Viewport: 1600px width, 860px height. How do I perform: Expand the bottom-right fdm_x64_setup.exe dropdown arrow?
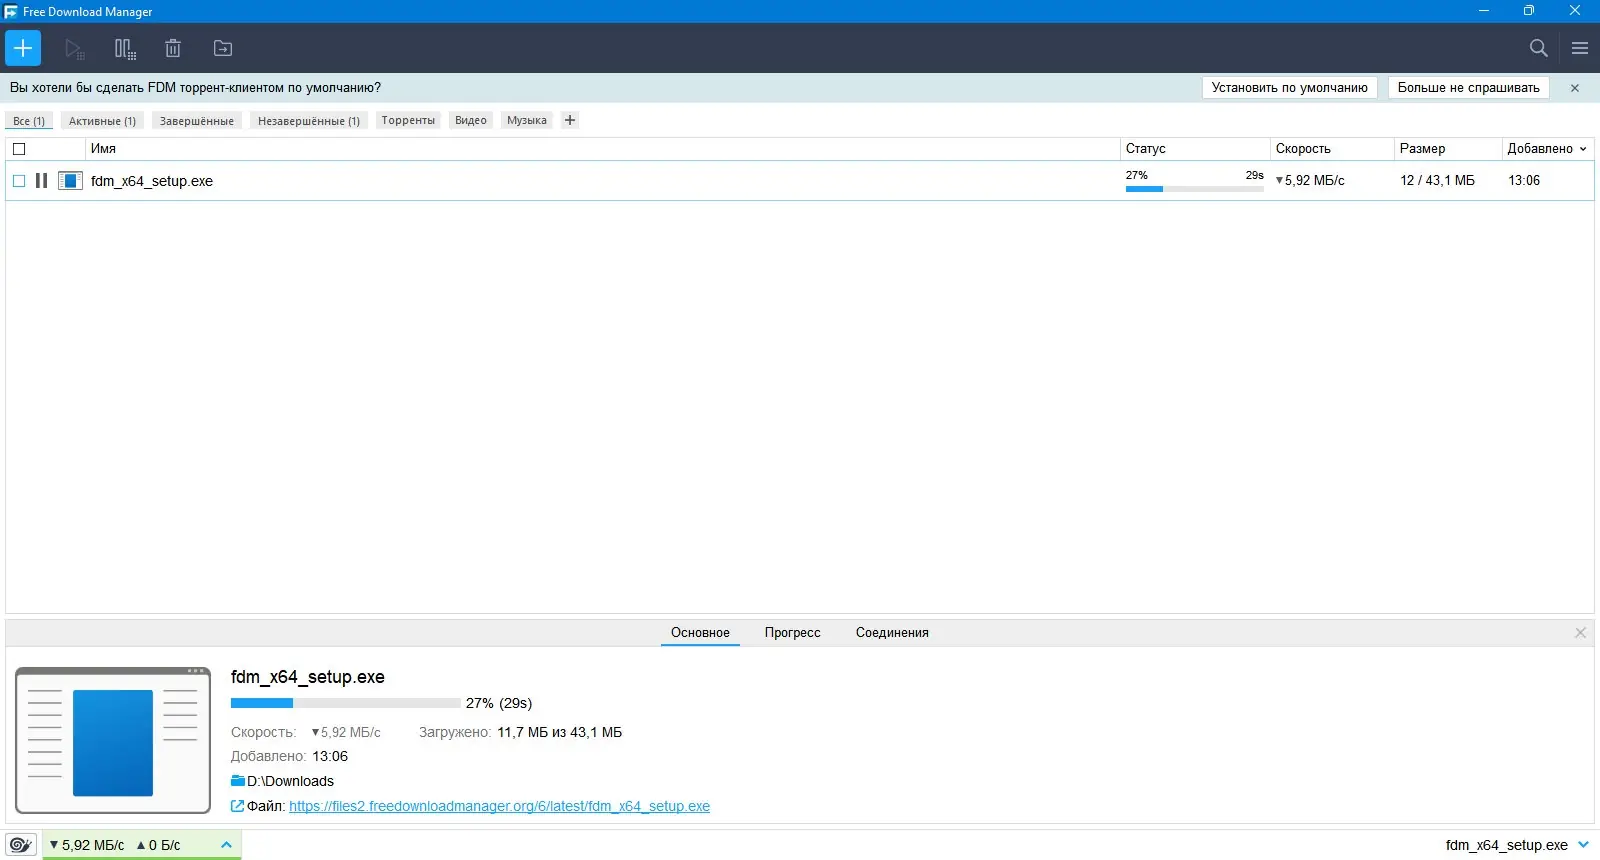click(x=1583, y=845)
